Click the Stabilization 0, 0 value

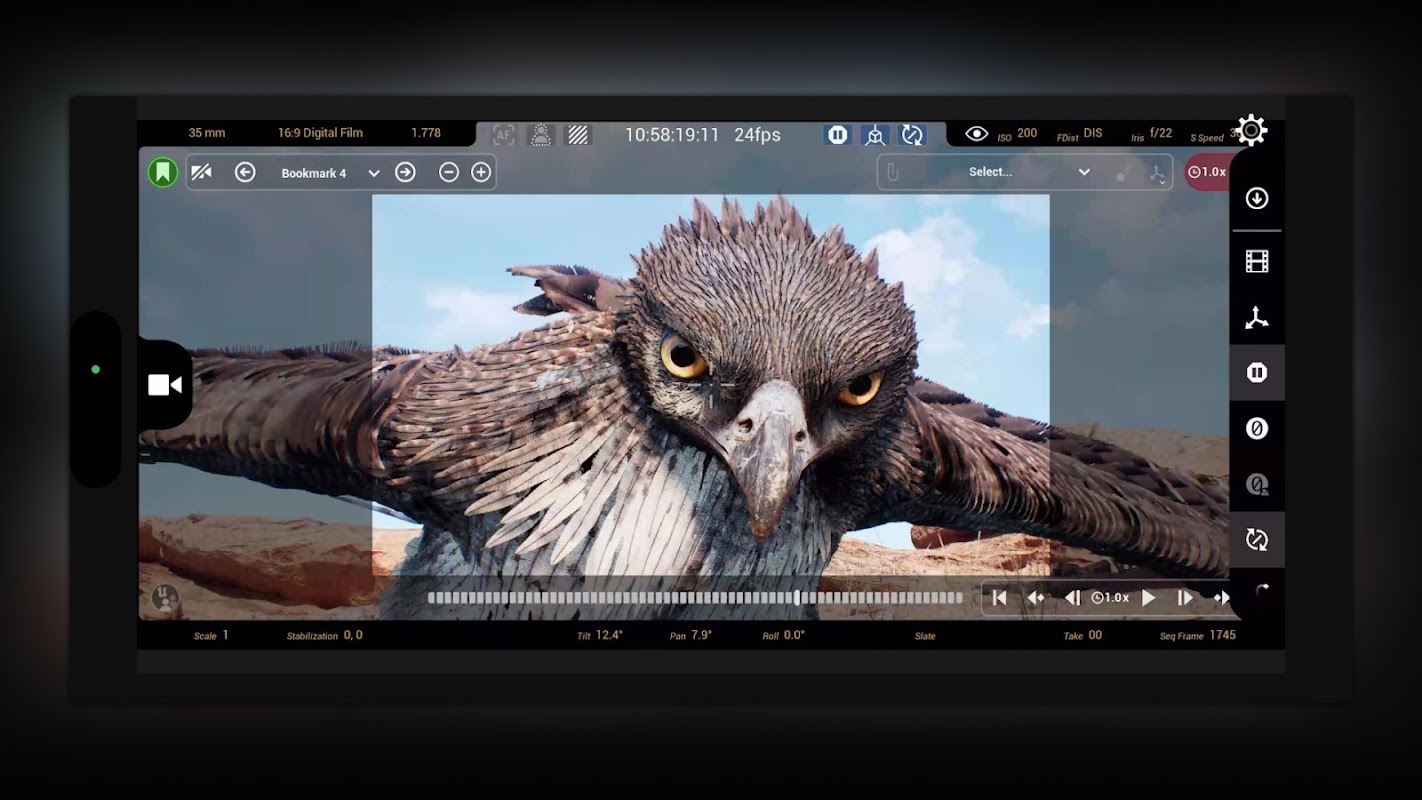pyautogui.click(x=325, y=635)
